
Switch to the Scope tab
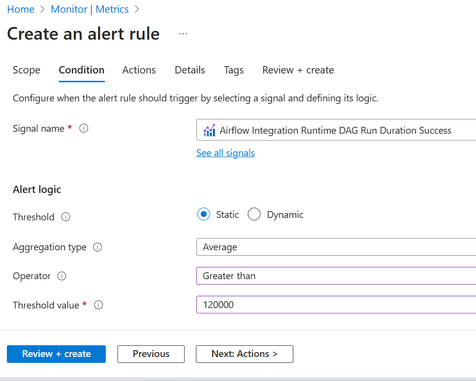(x=26, y=70)
